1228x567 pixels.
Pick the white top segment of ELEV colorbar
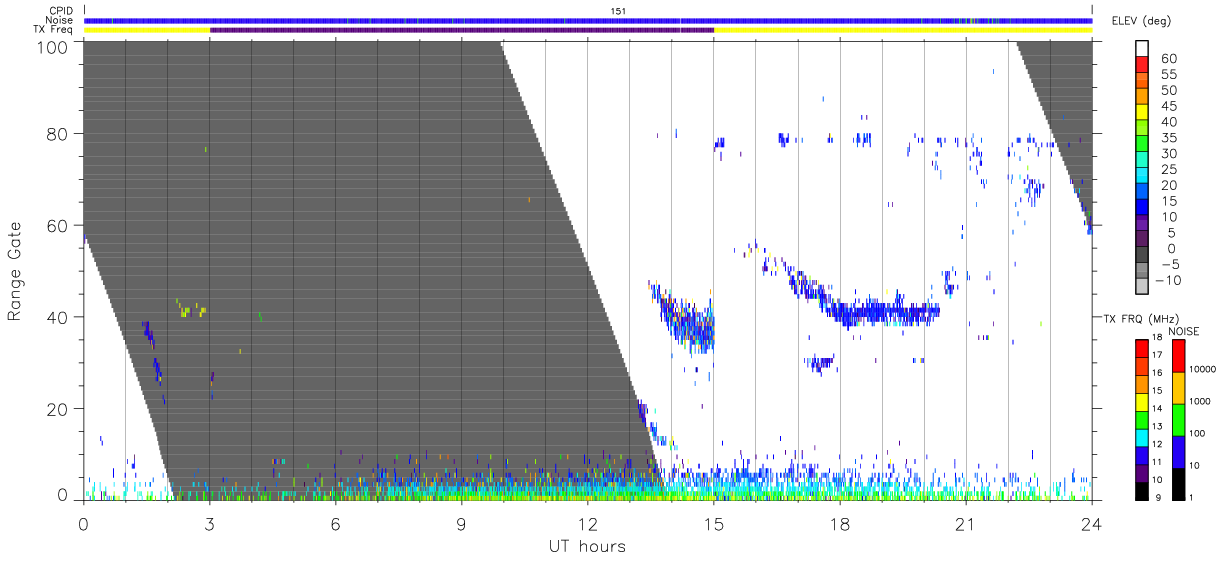pyautogui.click(x=1144, y=49)
